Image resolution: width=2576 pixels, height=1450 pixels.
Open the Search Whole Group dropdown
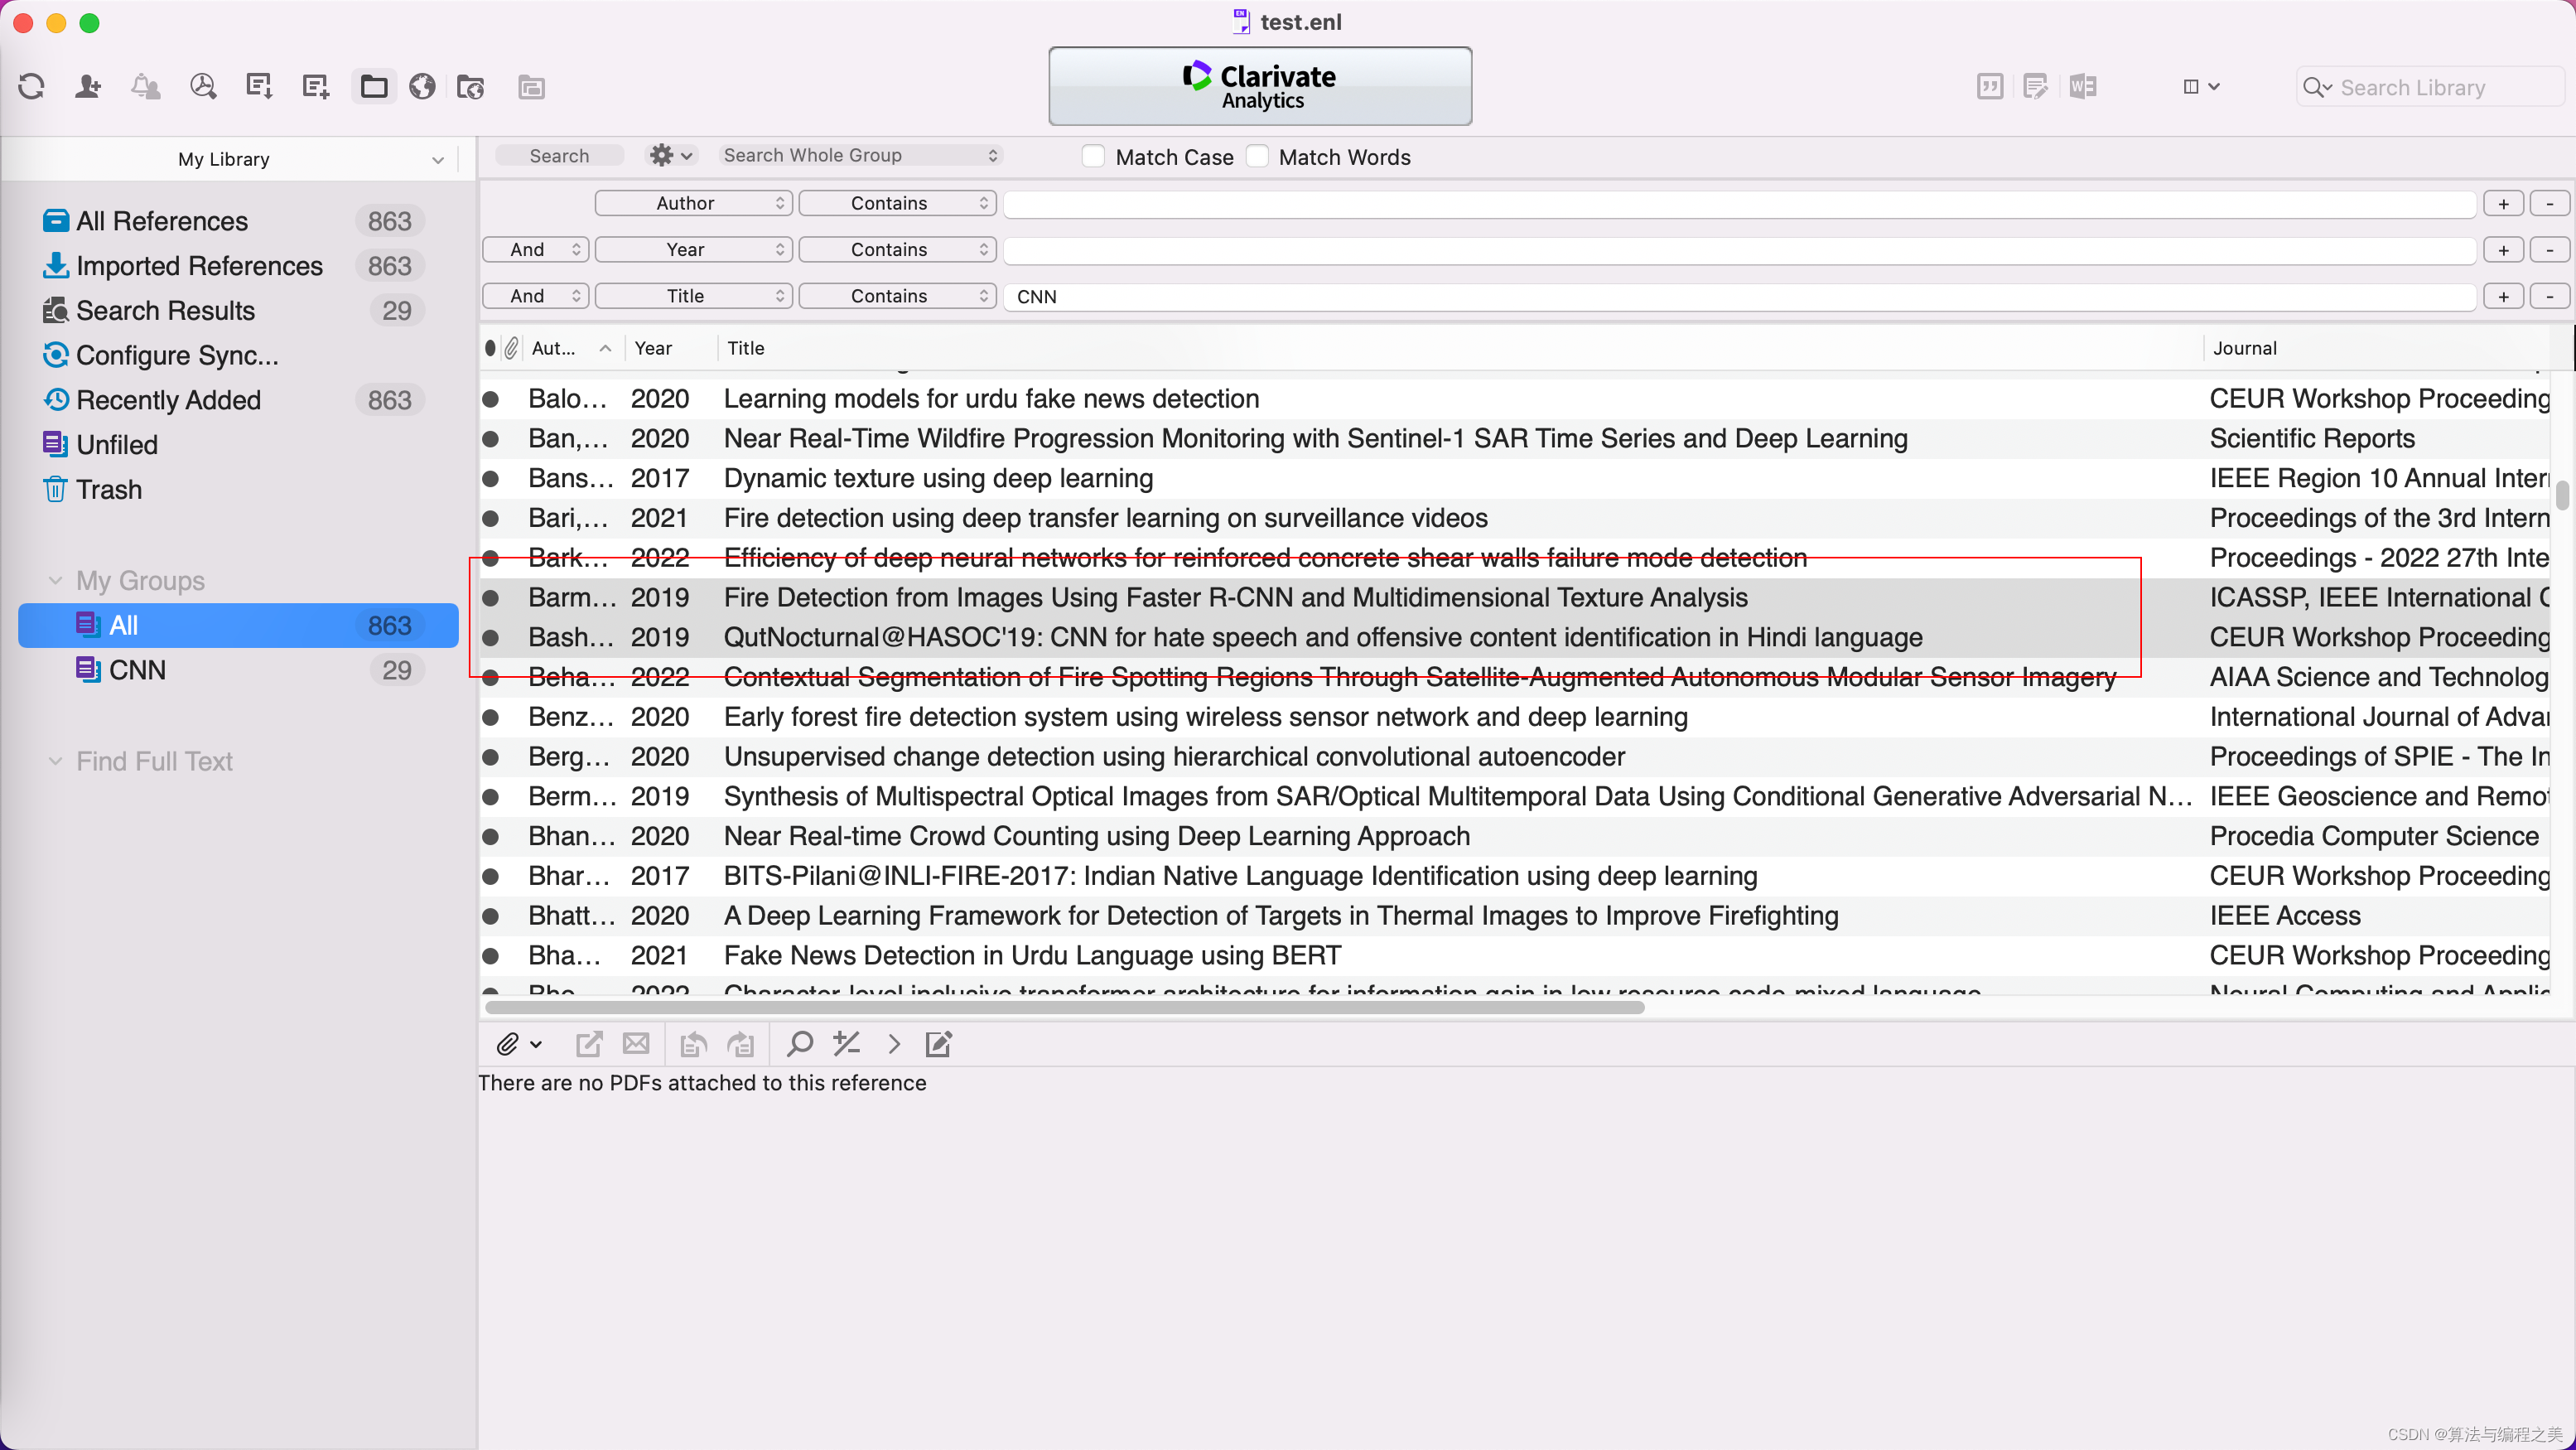860,155
